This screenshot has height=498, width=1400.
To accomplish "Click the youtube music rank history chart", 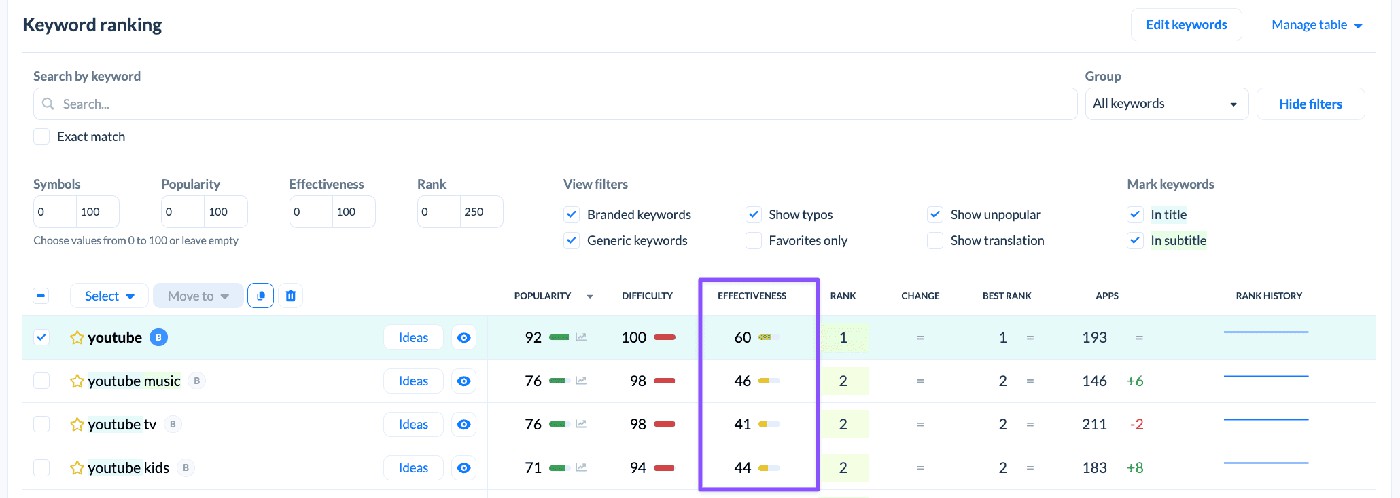I will (1266, 376).
